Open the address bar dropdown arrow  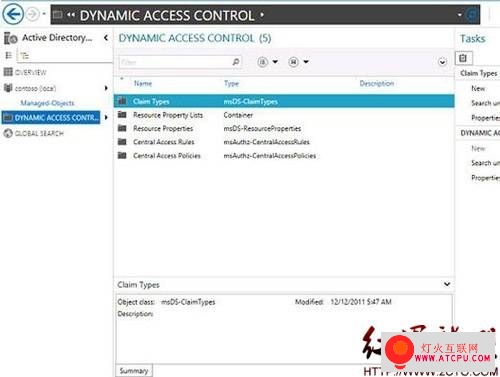point(459,15)
